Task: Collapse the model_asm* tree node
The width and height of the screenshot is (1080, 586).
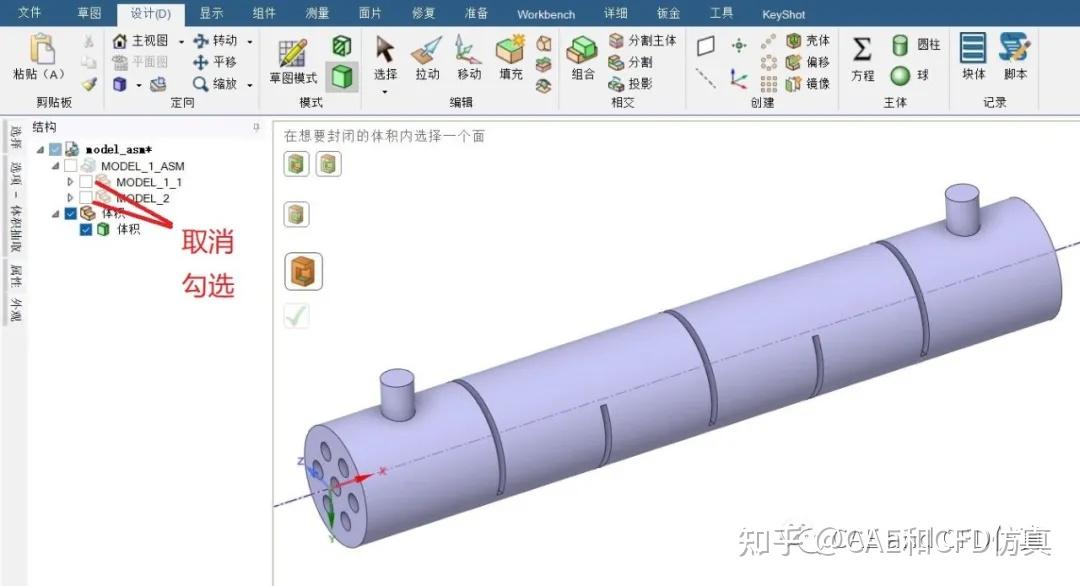Action: pos(40,149)
